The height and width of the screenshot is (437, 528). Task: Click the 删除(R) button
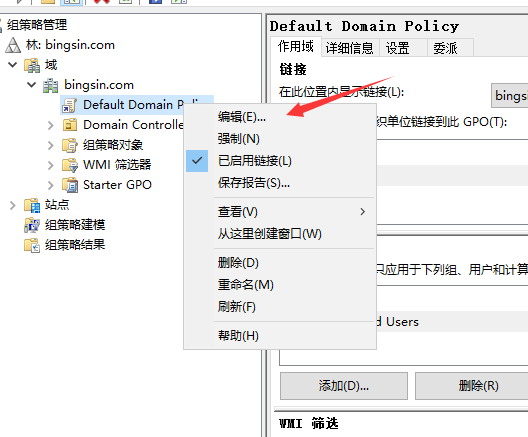click(x=478, y=386)
